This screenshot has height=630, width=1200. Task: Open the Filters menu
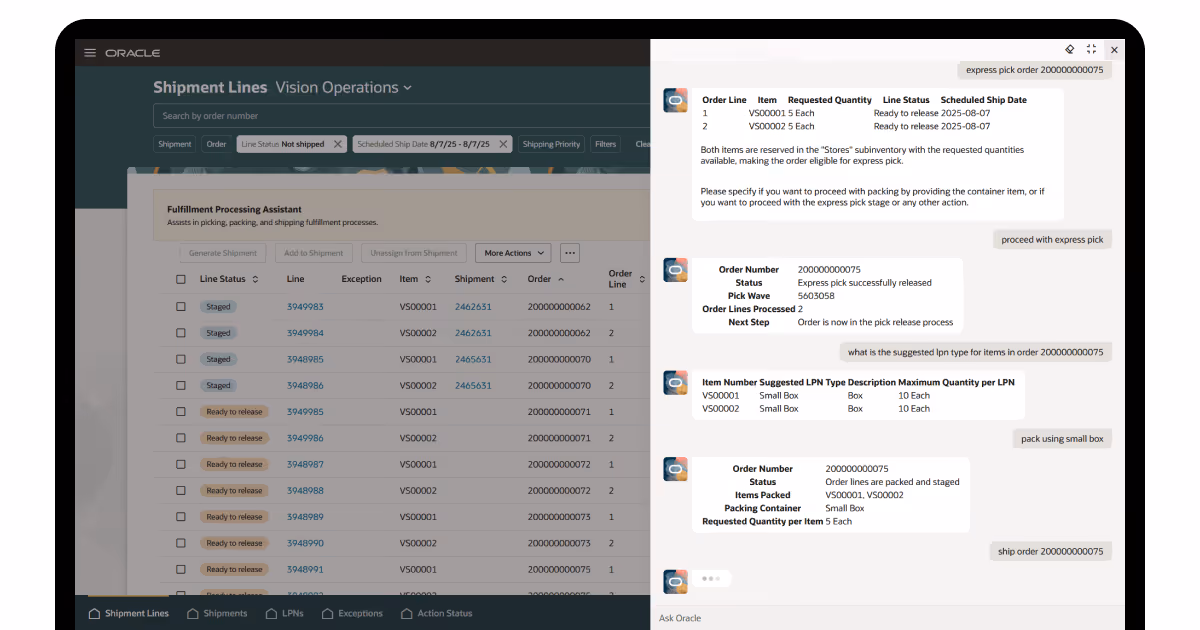[x=605, y=143]
